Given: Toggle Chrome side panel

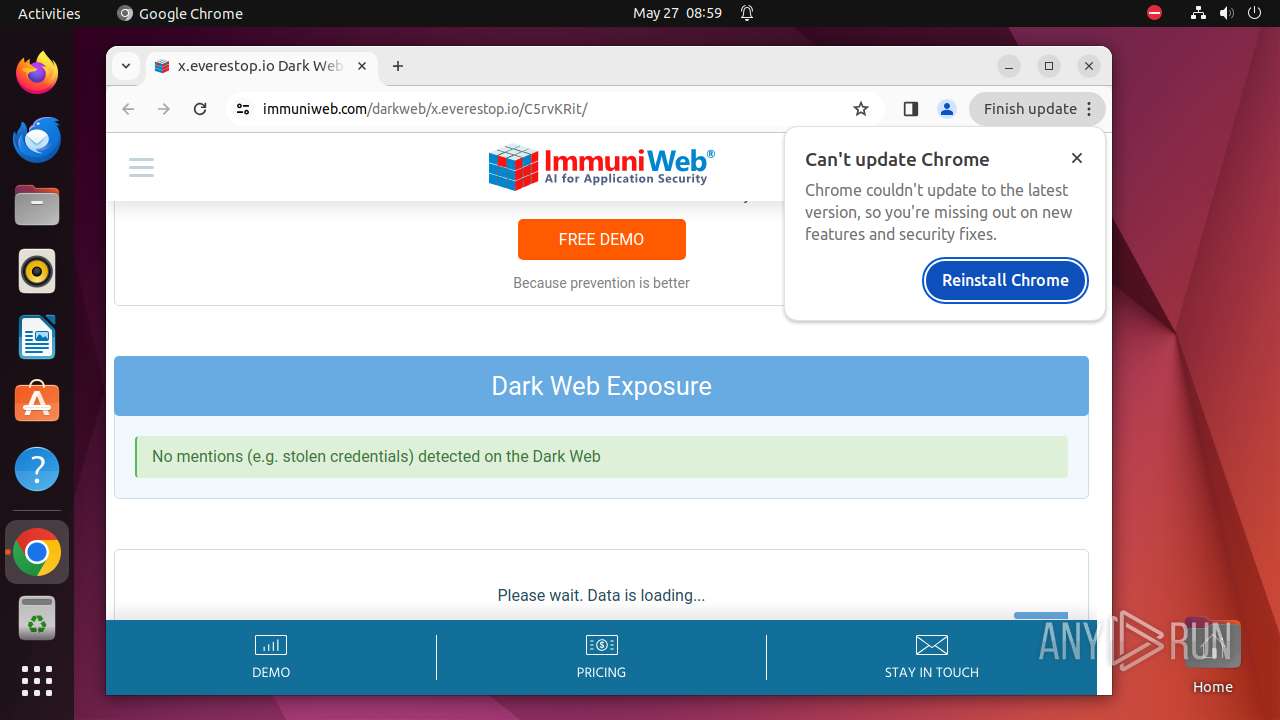Looking at the screenshot, I should 910,109.
